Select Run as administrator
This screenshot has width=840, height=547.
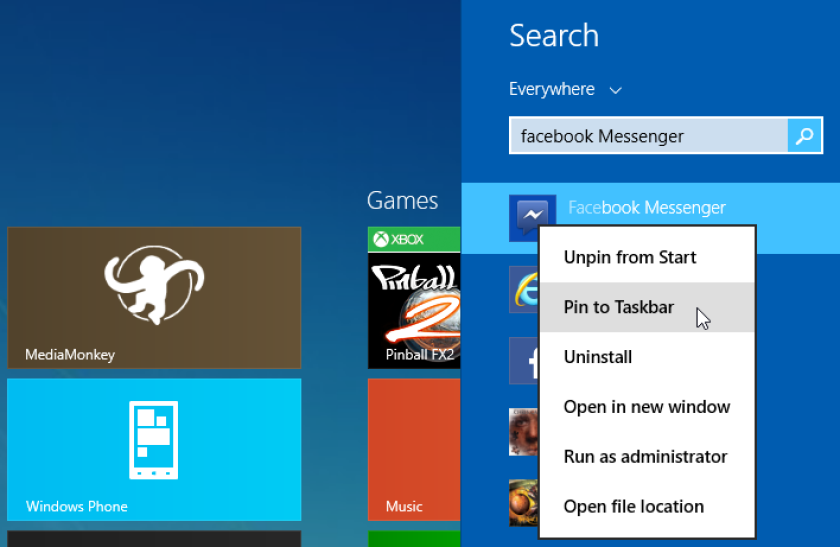coord(647,456)
